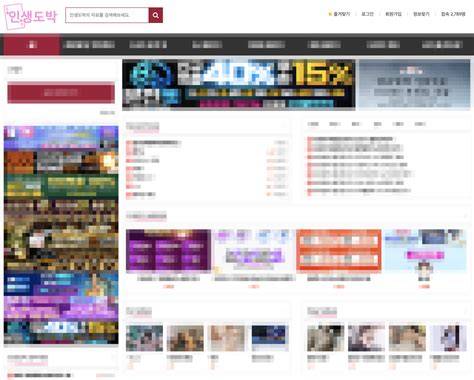The width and height of the screenshot is (474, 380).
Task: Open the purple promotional card thumbnail
Action: [168, 250]
